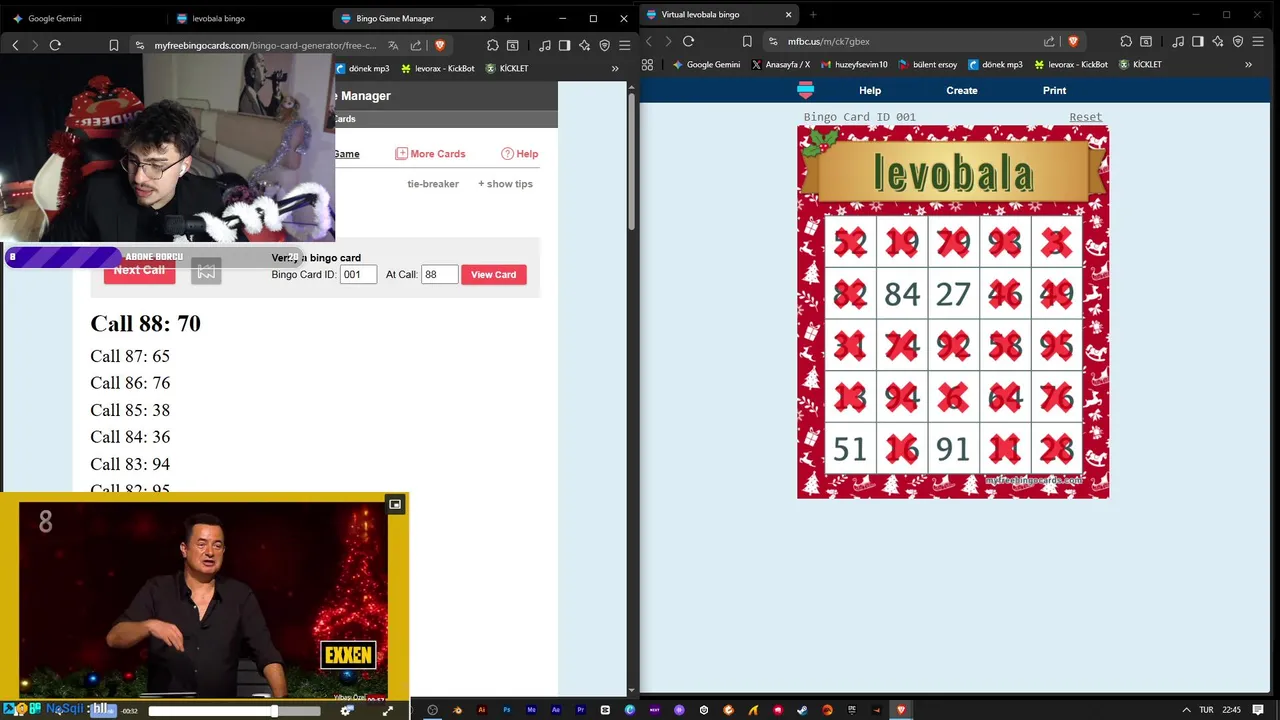
Task: Mark the number 84 on the bingo card
Action: point(902,294)
